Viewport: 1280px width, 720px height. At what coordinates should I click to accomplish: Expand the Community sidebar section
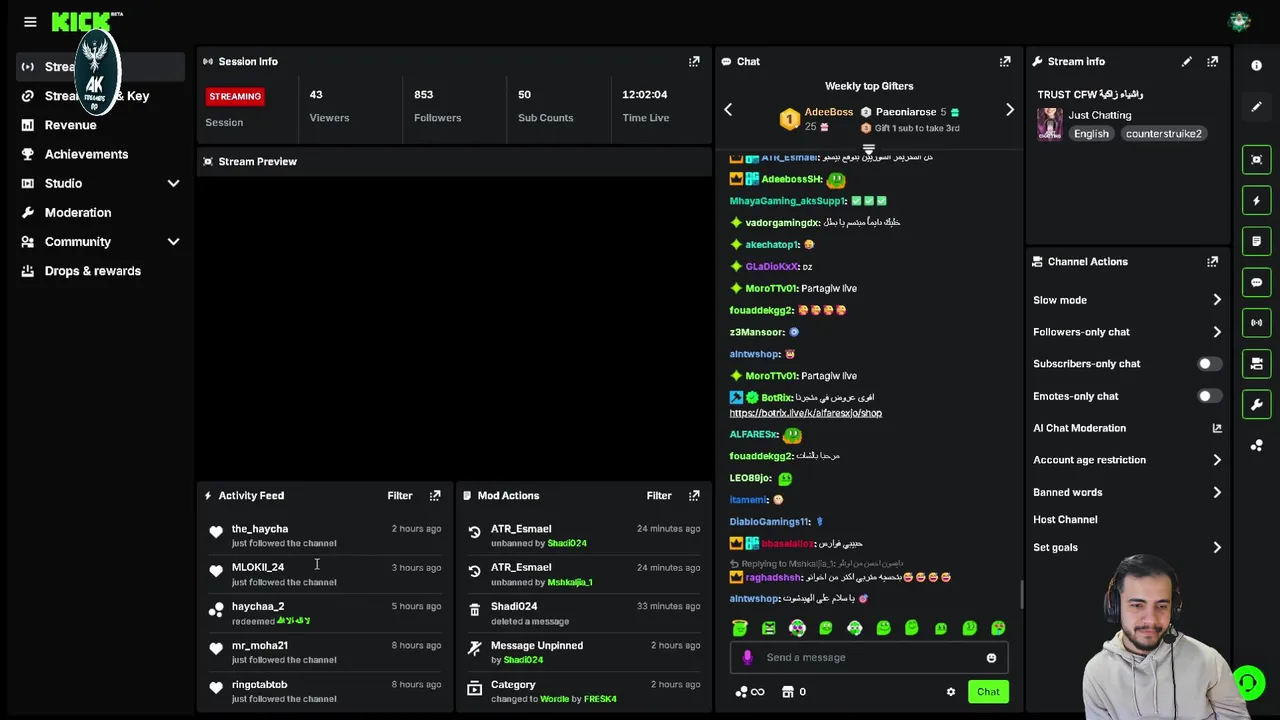[173, 242]
